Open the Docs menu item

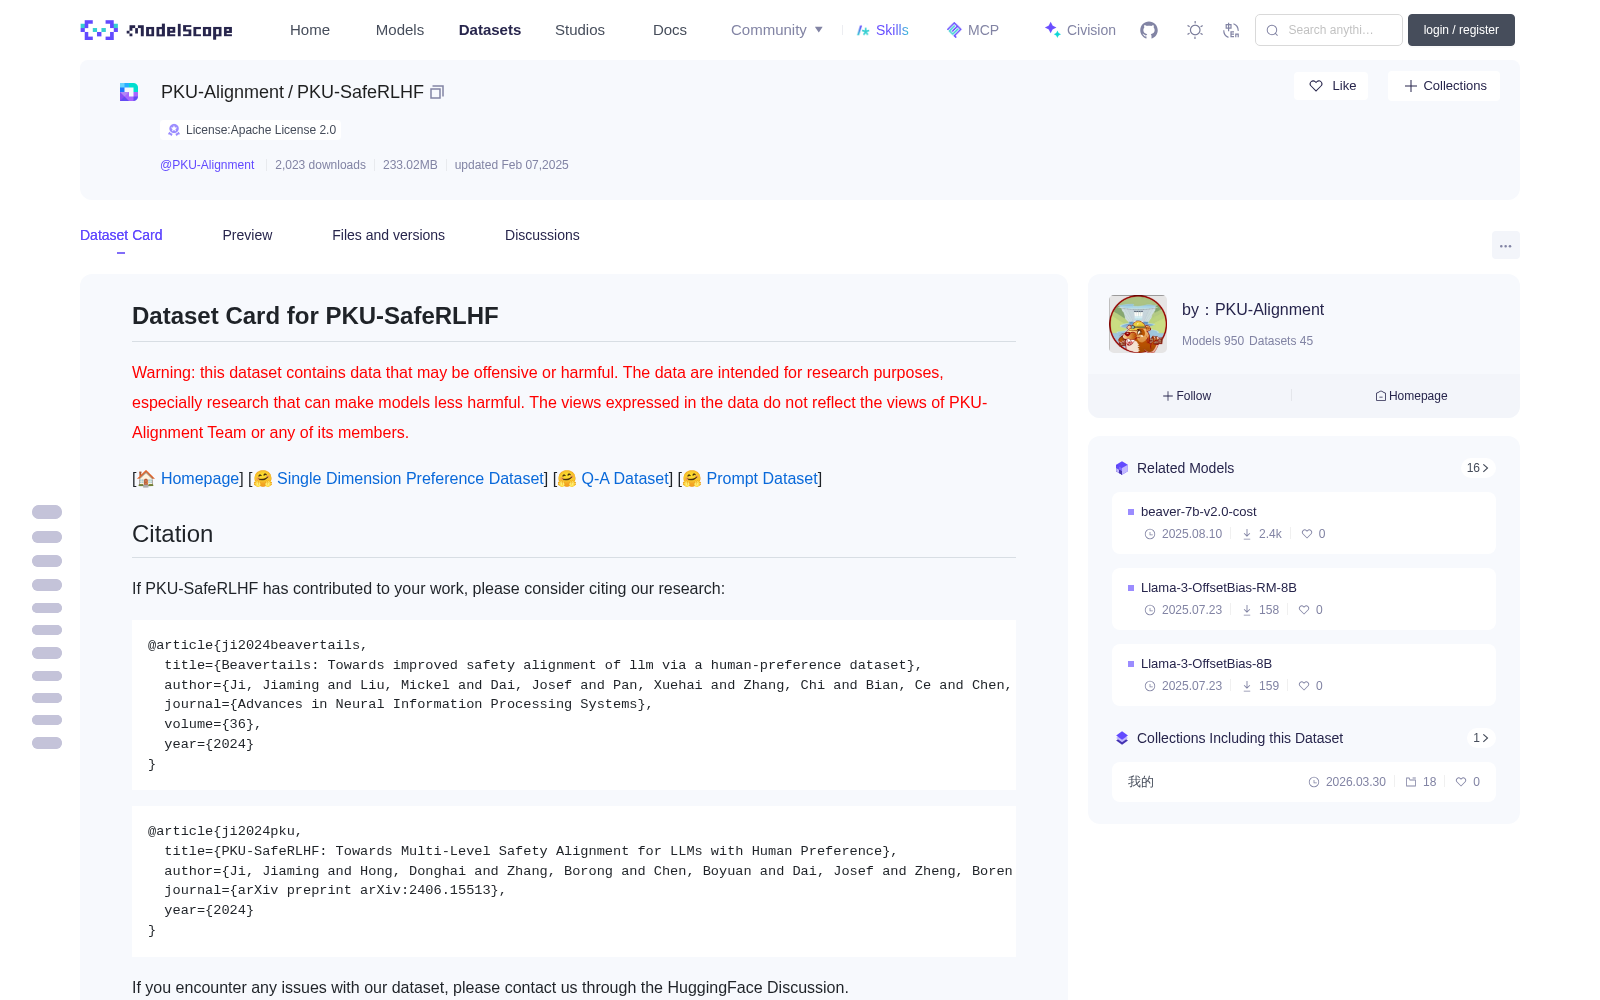tap(670, 30)
